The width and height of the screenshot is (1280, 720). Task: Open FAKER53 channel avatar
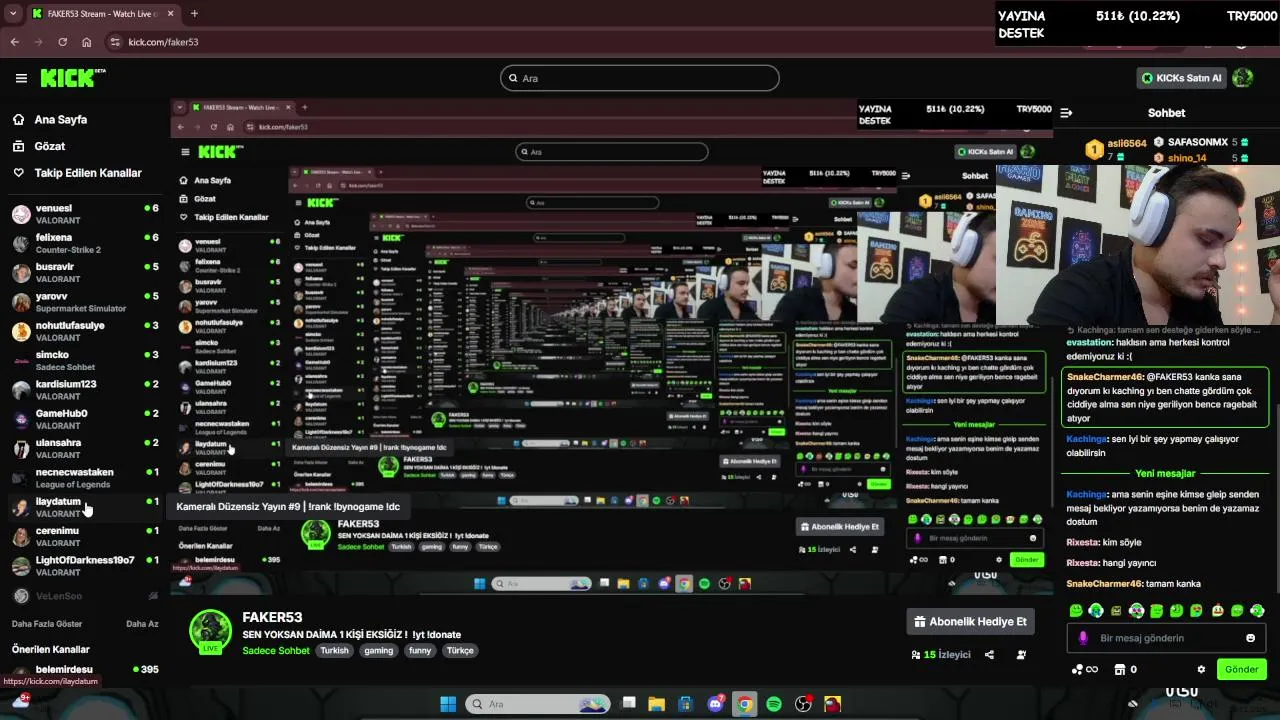pyautogui.click(x=210, y=631)
